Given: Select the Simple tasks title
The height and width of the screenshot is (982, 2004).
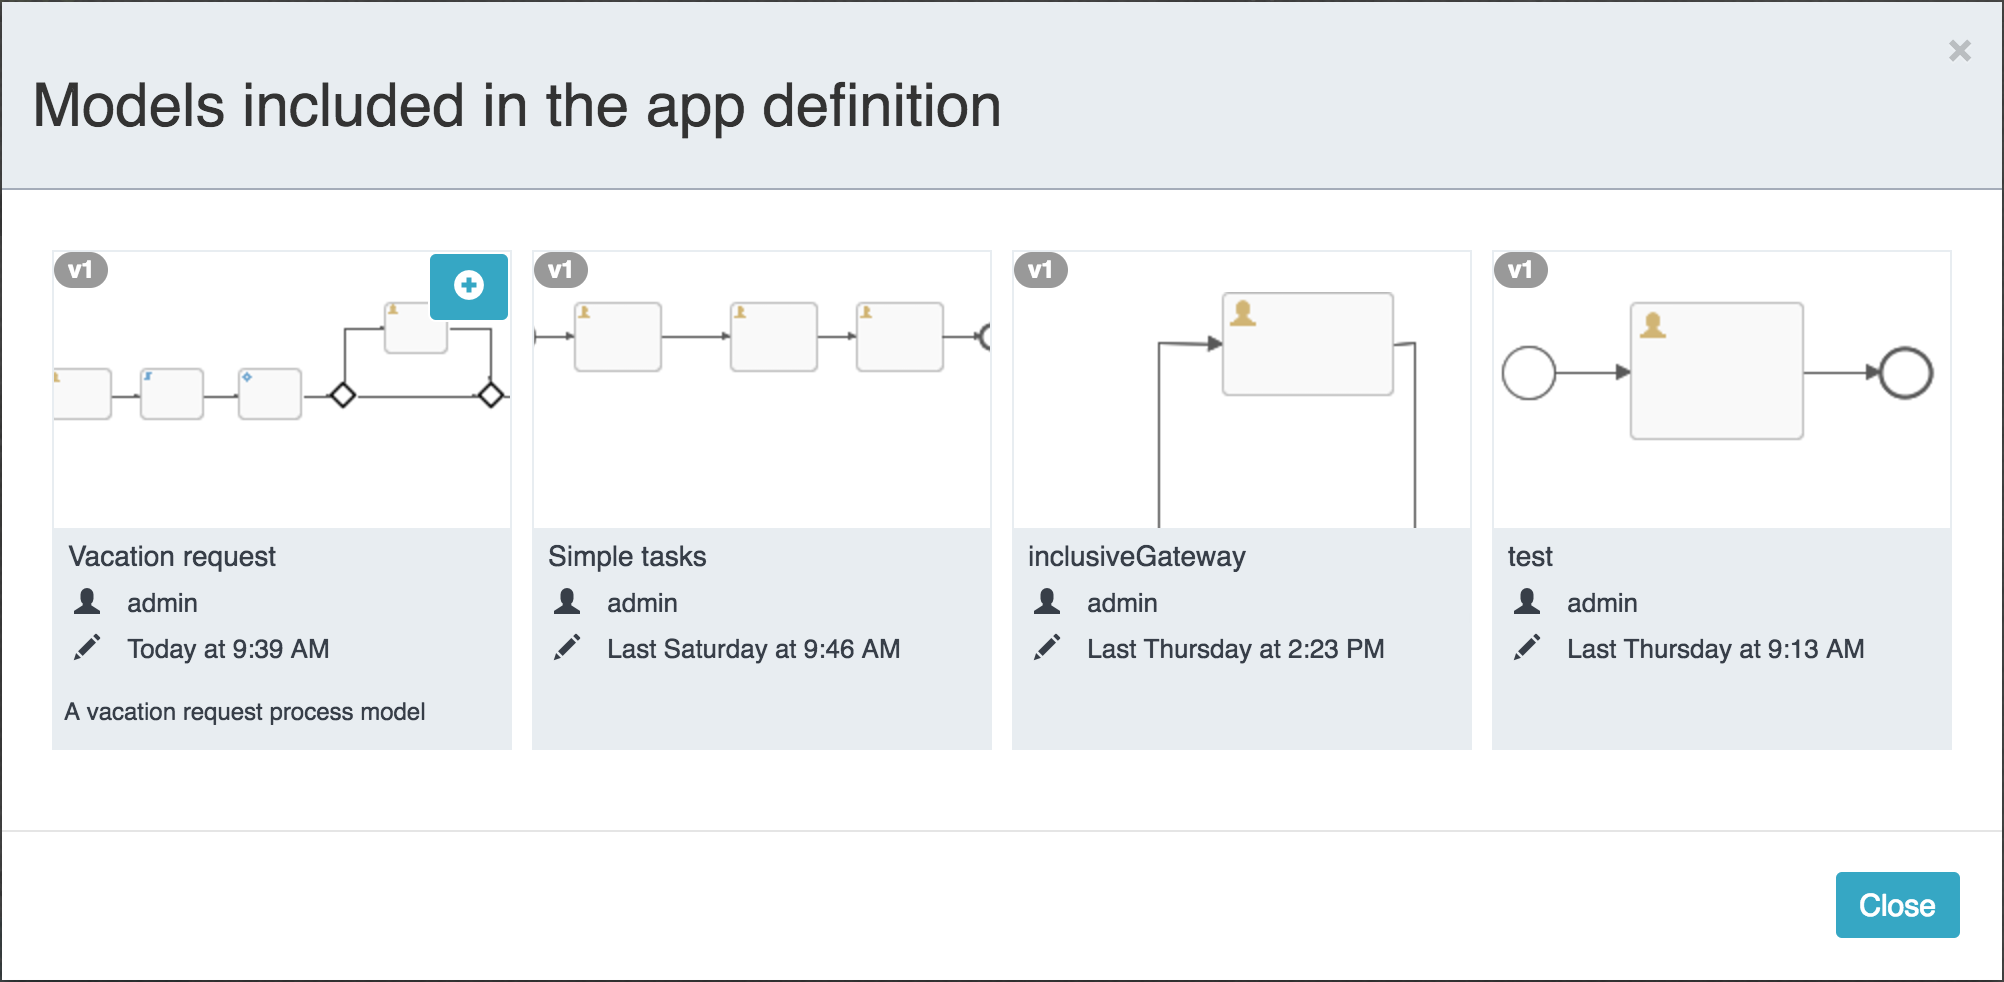Looking at the screenshot, I should [x=627, y=556].
